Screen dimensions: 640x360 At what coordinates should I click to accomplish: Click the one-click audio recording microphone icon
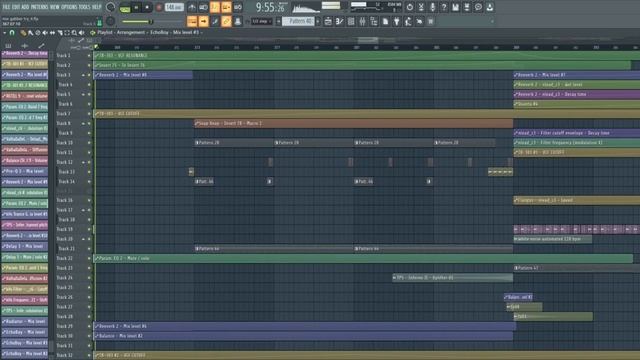[x=433, y=7]
